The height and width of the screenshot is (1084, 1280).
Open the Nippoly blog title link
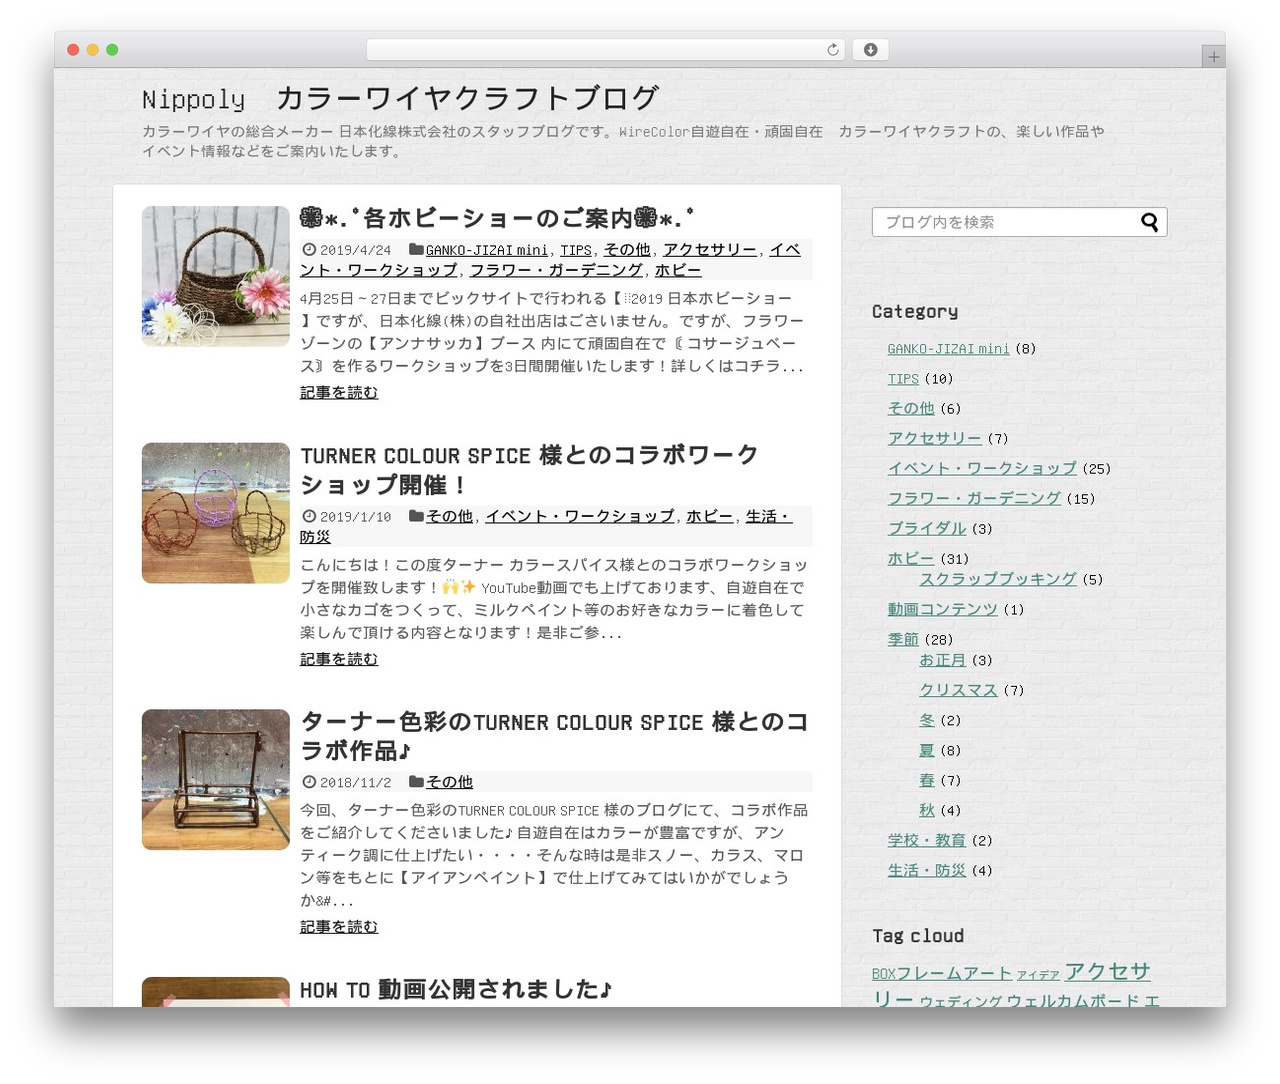[400, 98]
